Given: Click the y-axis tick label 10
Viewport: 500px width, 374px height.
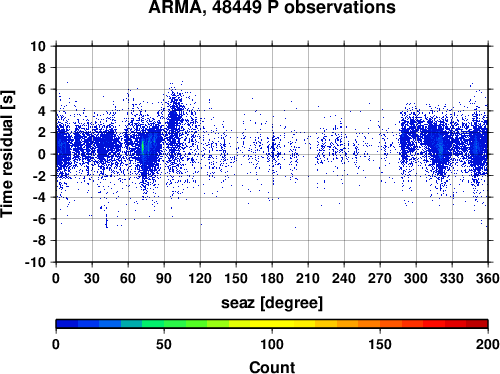Looking at the screenshot, I should [x=38, y=46].
